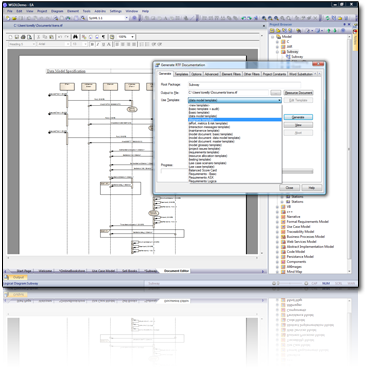Screen dimensions: 367x368
Task: Toggle the paragraph marks pilcrow icon
Action: click(x=103, y=37)
